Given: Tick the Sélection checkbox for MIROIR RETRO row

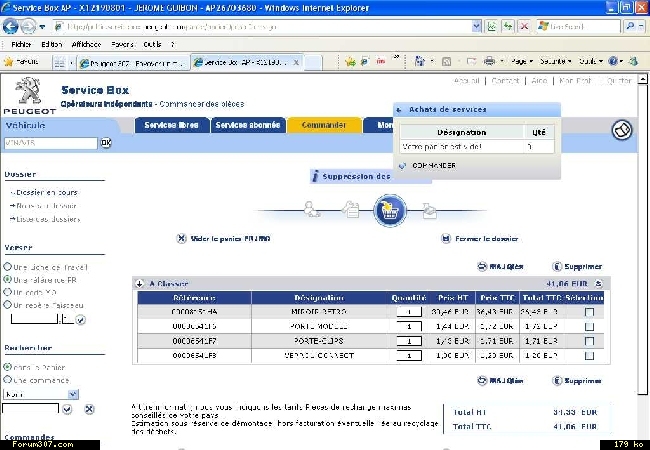Looking at the screenshot, I should (589, 312).
